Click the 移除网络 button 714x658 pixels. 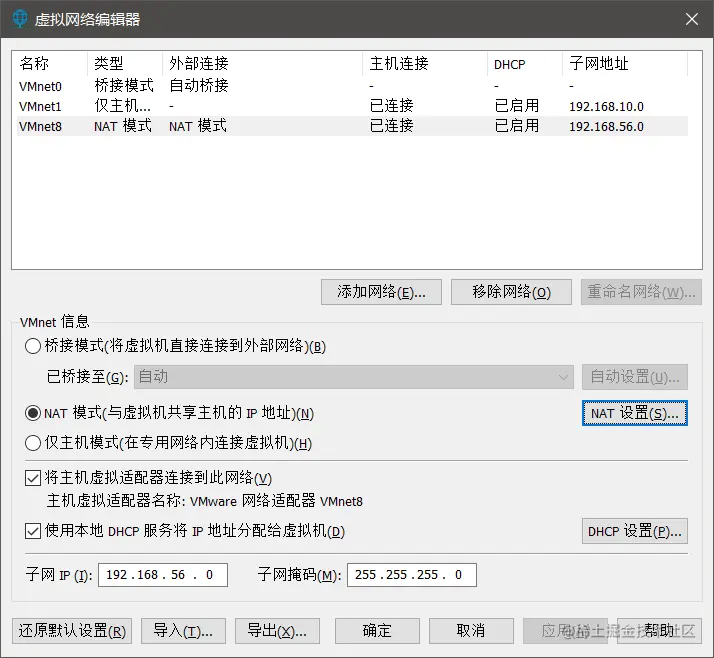tap(511, 292)
